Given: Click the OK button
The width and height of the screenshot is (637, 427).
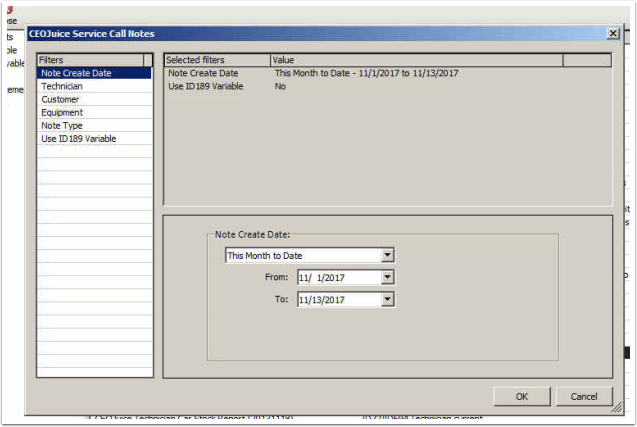Looking at the screenshot, I should tap(522, 397).
